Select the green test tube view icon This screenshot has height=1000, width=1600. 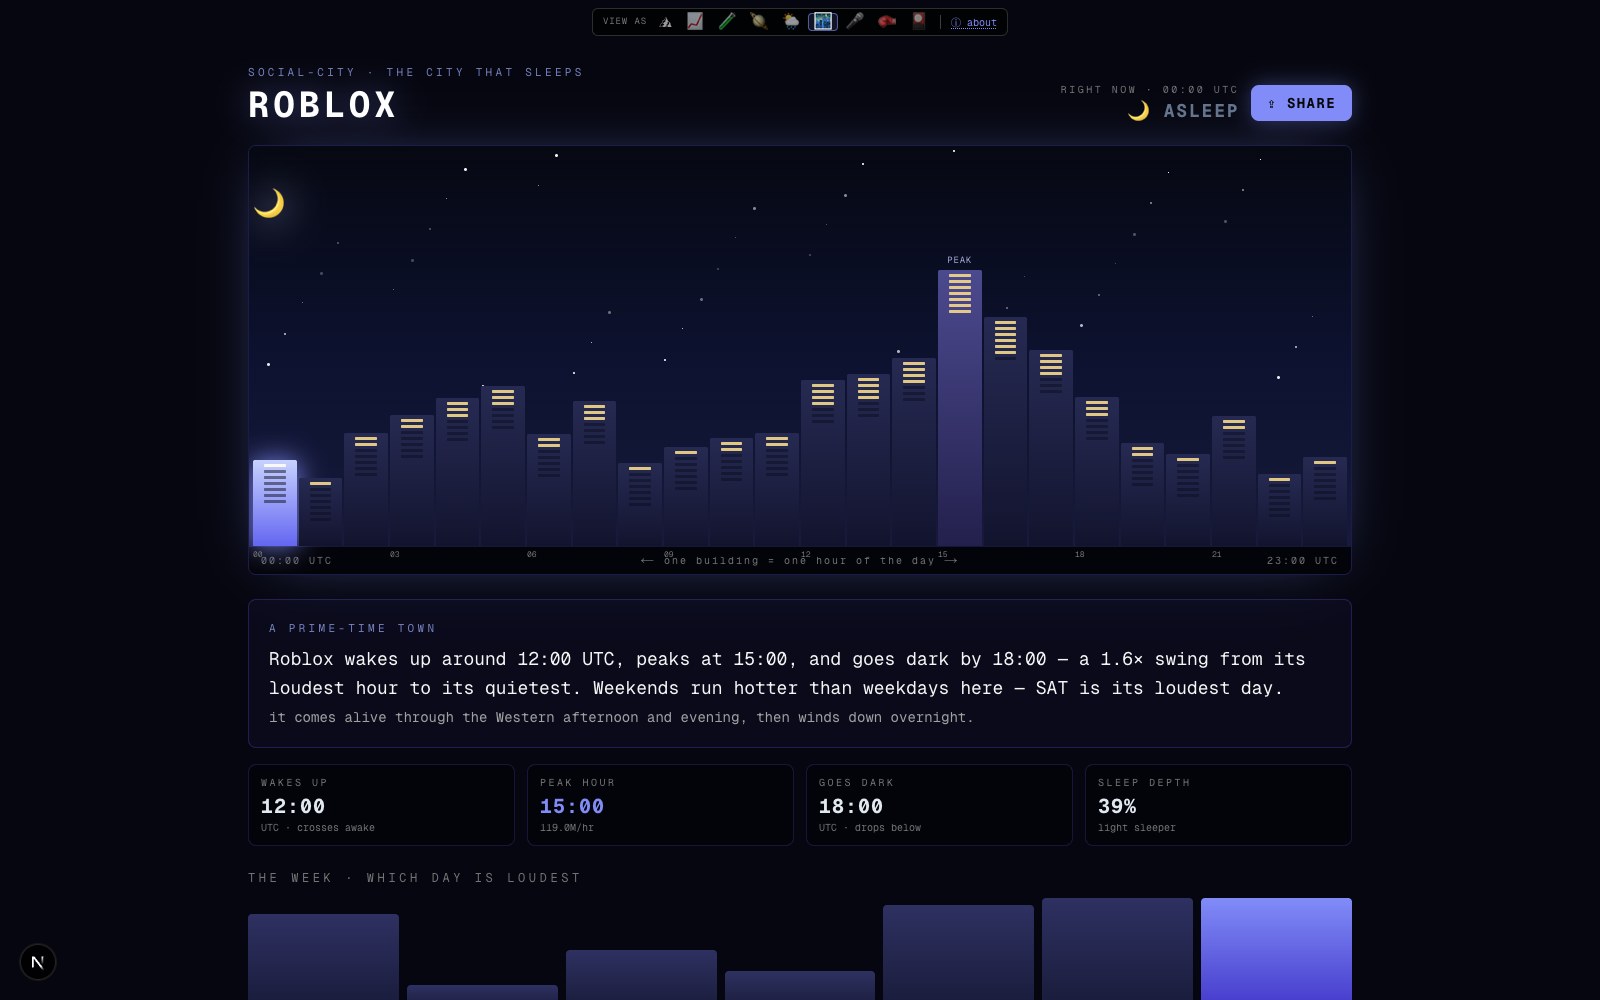(x=727, y=22)
